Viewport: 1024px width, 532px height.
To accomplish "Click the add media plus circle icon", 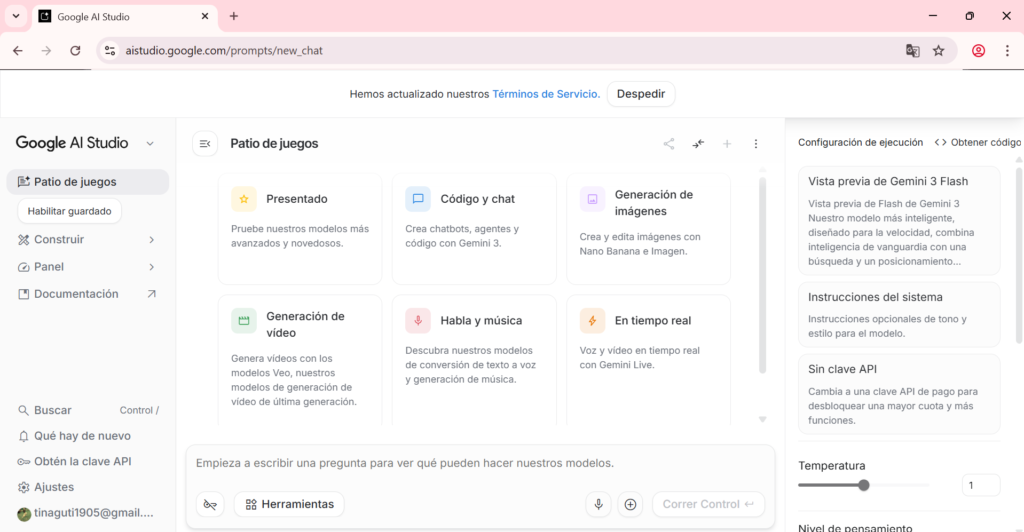I will (x=630, y=504).
